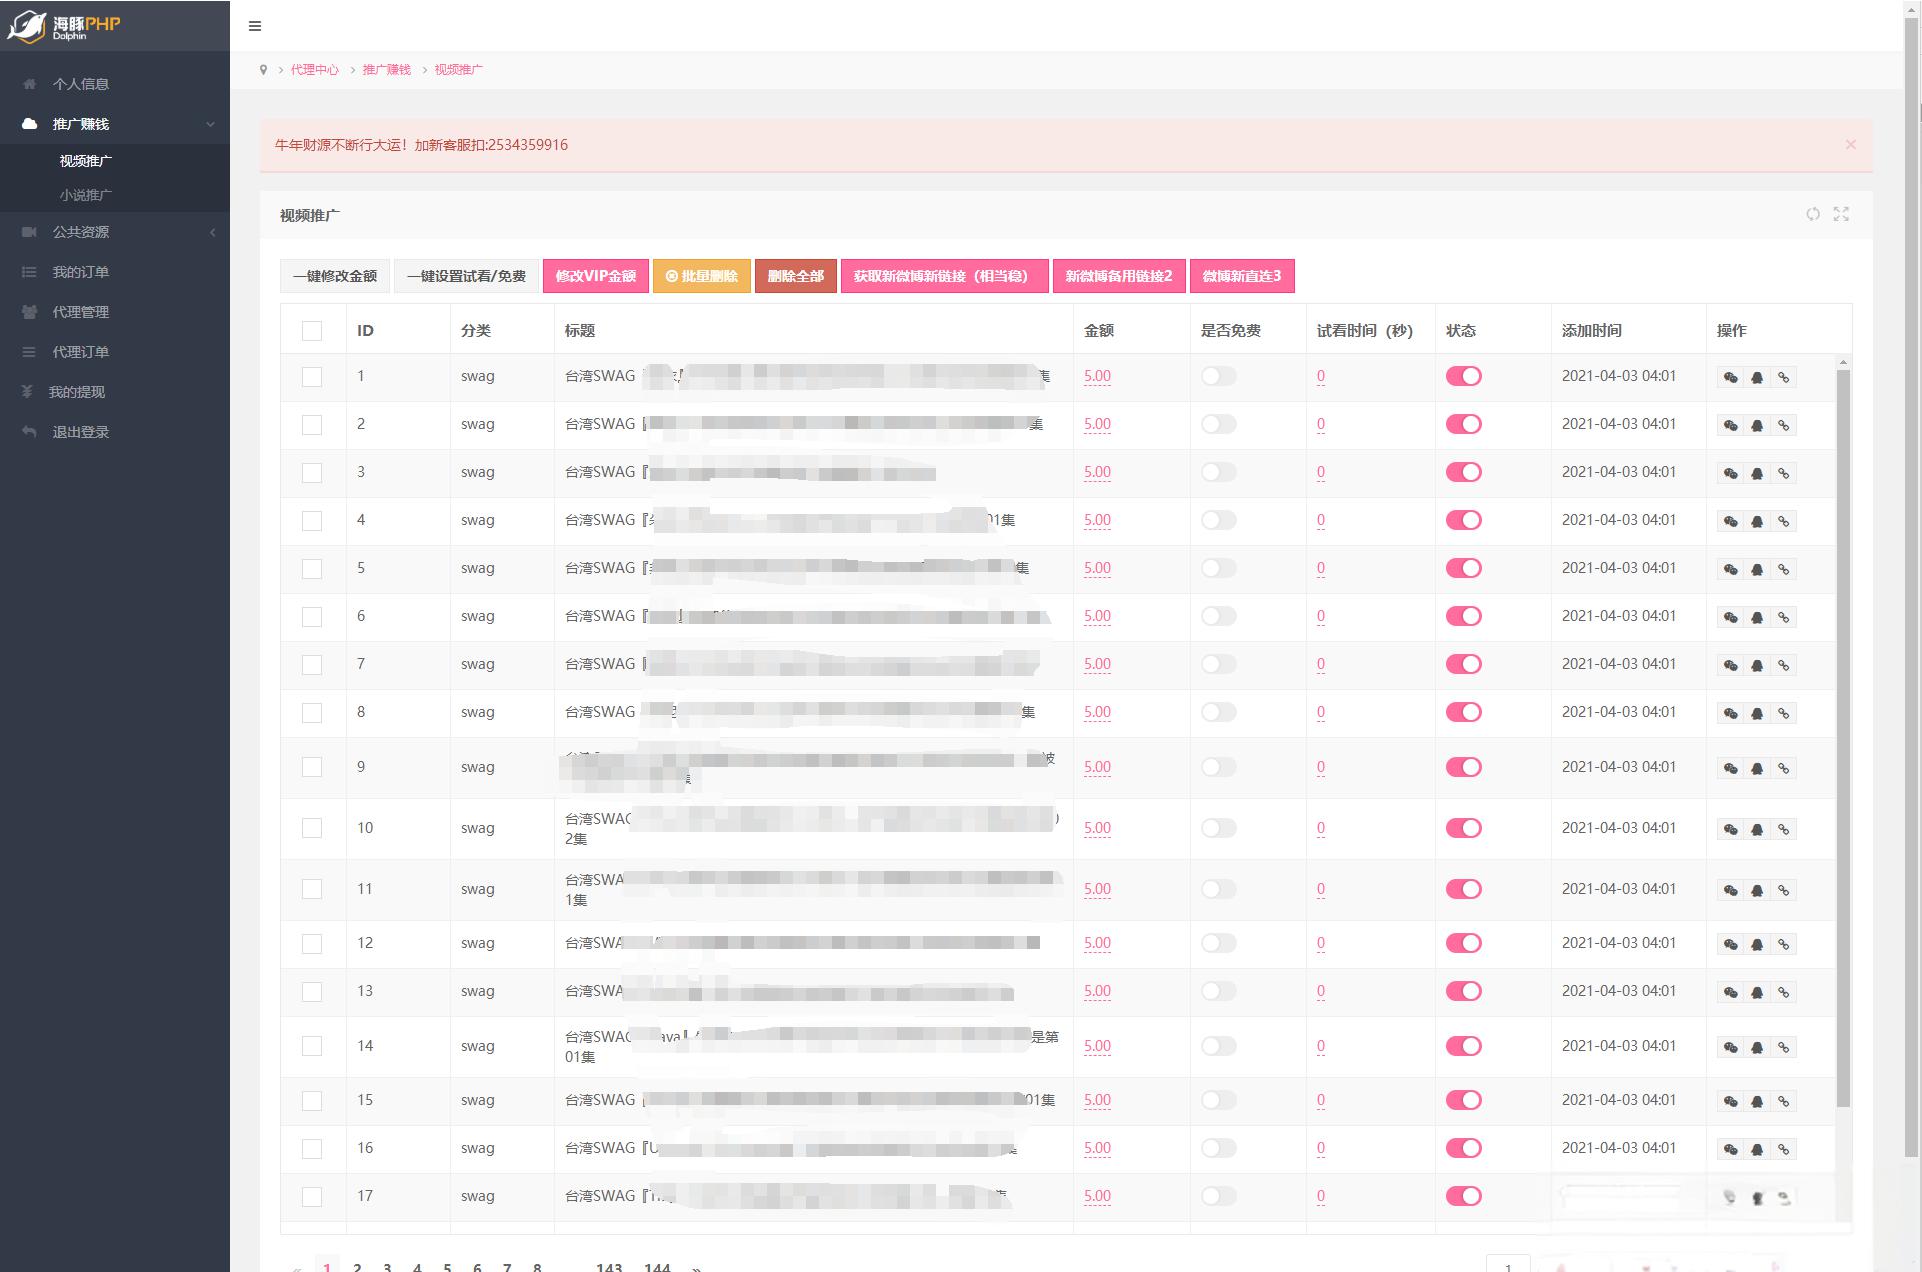Click the 一键设置试看/免费 button
Viewport: 1922px width, 1272px height.
pyautogui.click(x=466, y=276)
